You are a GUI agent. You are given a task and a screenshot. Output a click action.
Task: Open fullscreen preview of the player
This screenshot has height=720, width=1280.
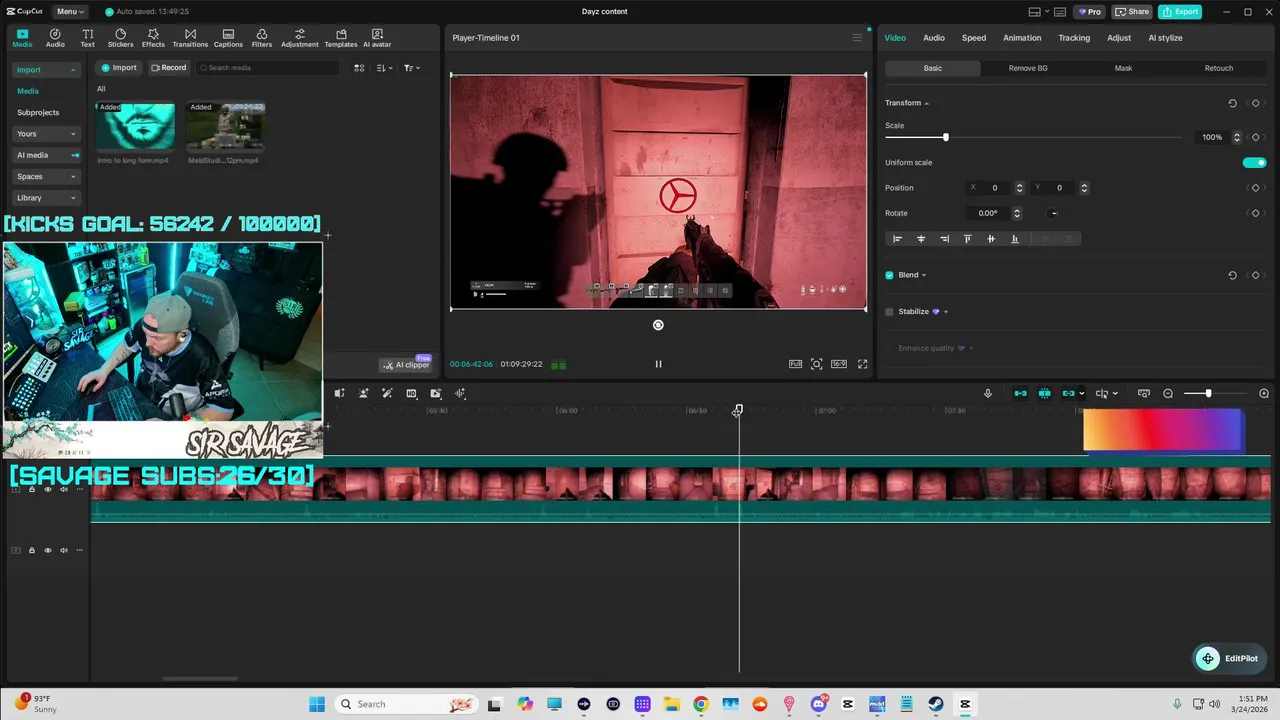(863, 364)
